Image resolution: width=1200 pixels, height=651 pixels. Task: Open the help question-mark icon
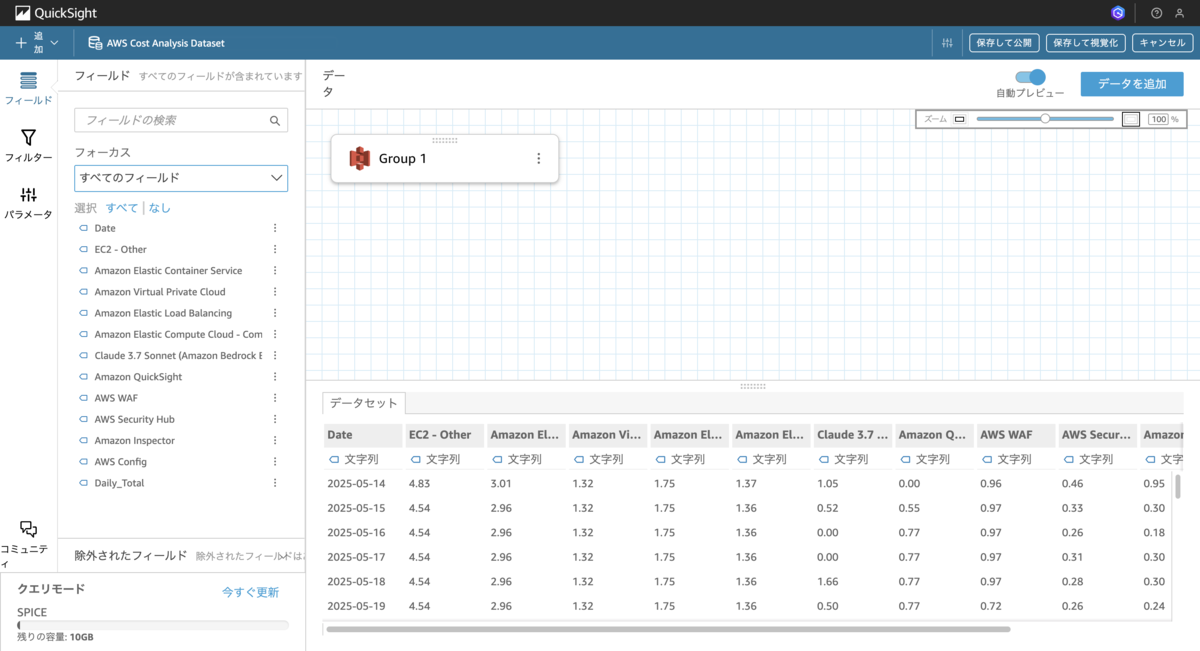[x=1157, y=13]
